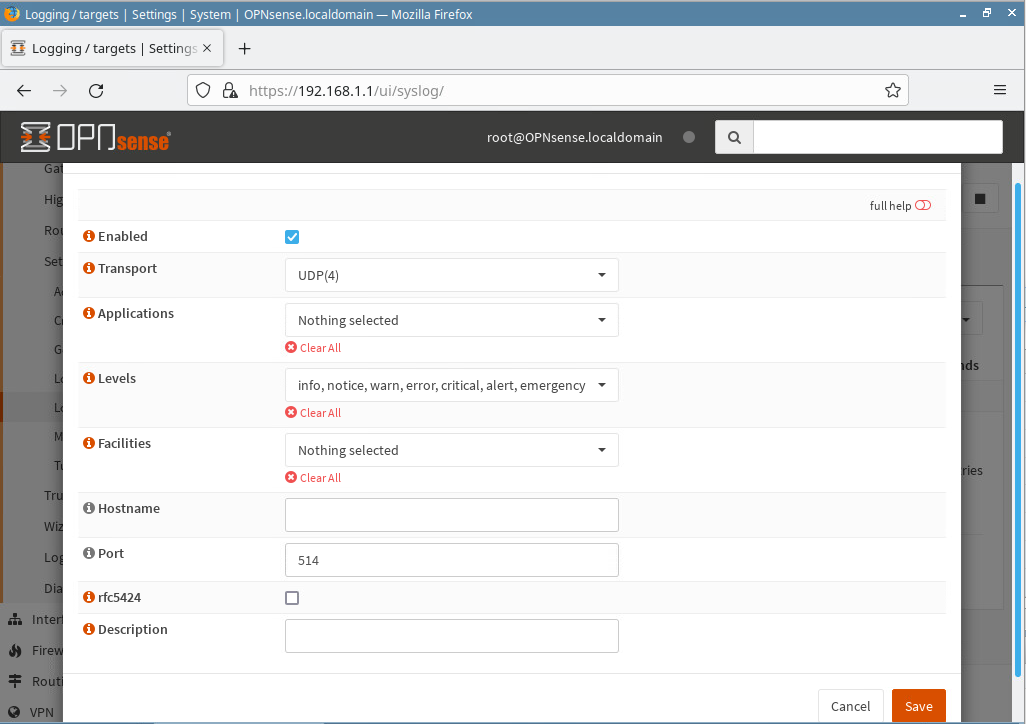This screenshot has width=1026, height=724.
Task: Click the Hostname input field
Action: 451,515
